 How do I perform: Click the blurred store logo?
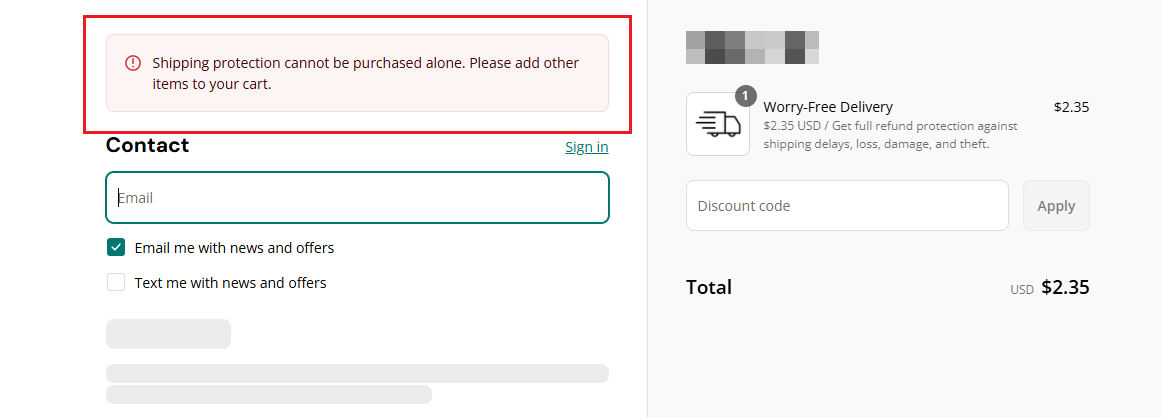coord(752,47)
